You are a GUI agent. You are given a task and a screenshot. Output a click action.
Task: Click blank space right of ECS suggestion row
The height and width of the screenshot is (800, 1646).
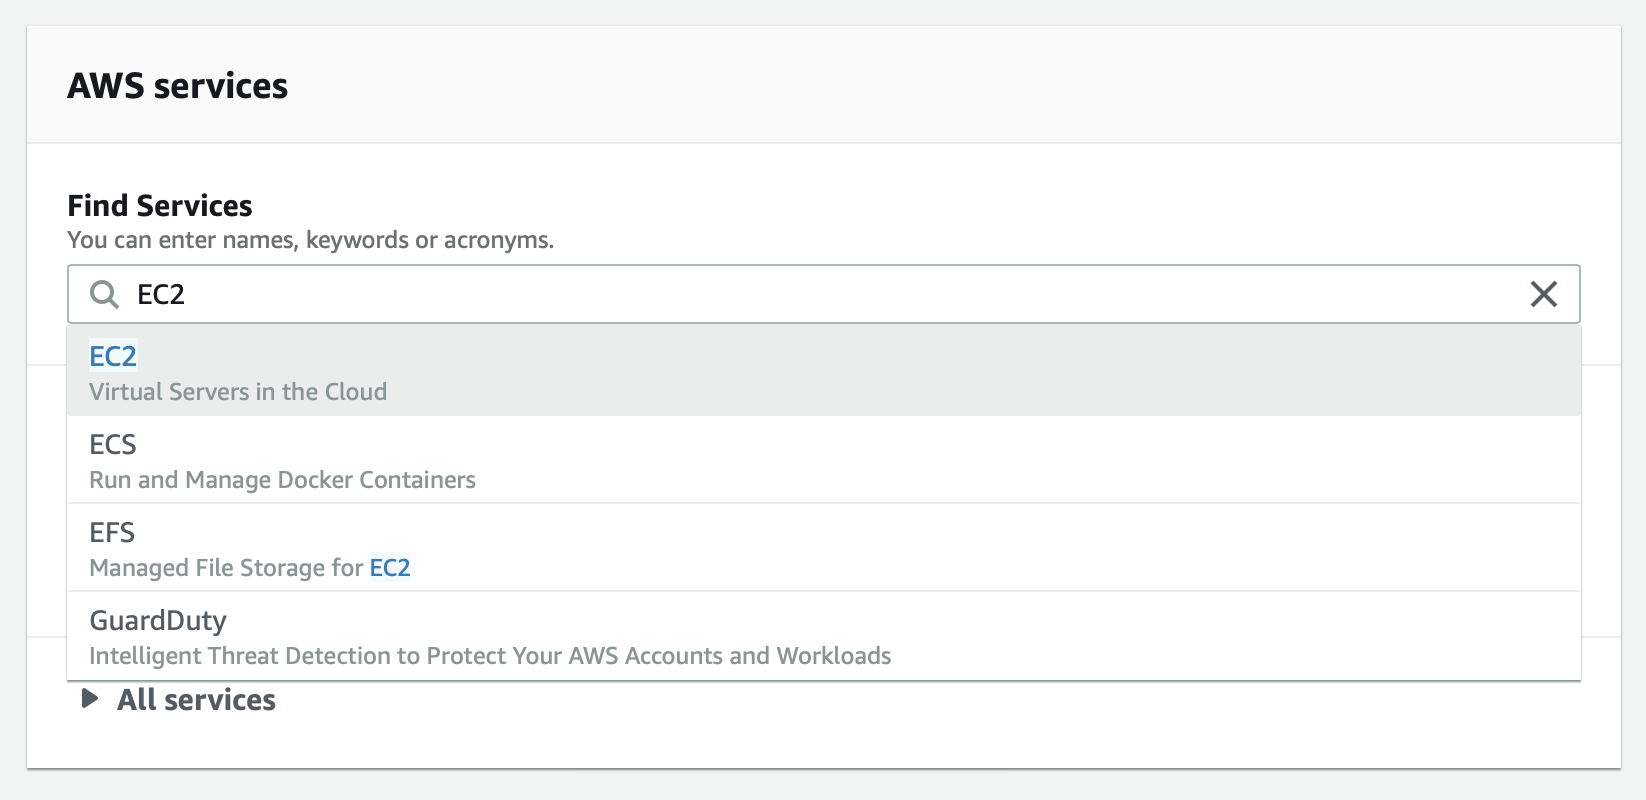pos(1000,460)
